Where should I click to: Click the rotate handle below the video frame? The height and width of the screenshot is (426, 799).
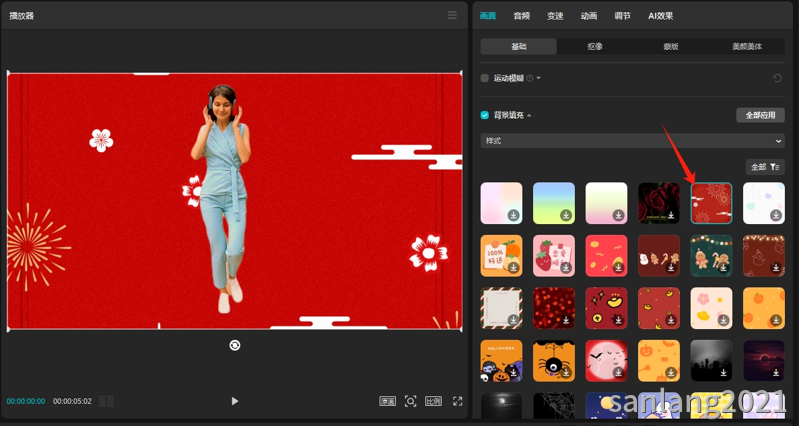click(x=234, y=345)
